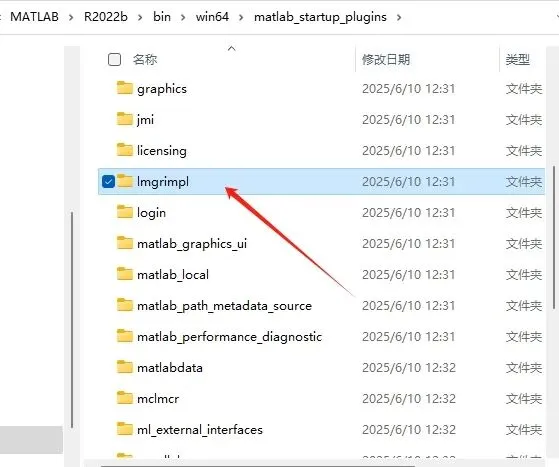Click the modified date of ml_external_interfaces
Viewport: 559px width, 467px height.
[x=409, y=430]
